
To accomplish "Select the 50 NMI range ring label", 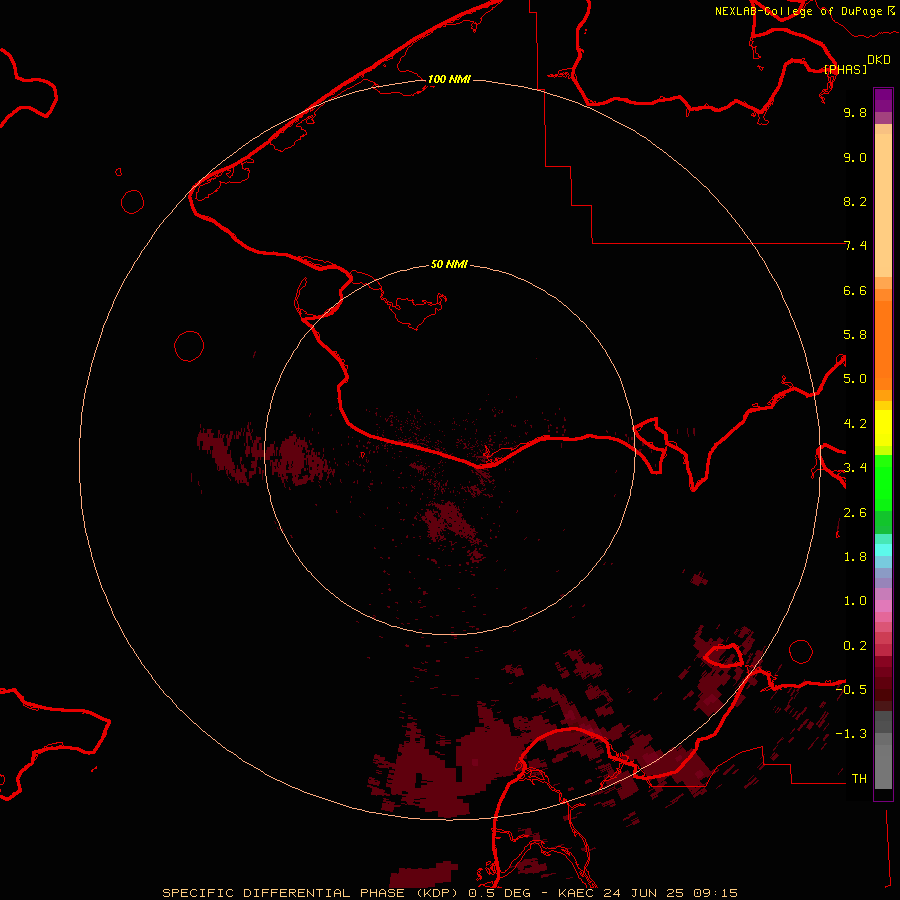I will coord(449,264).
